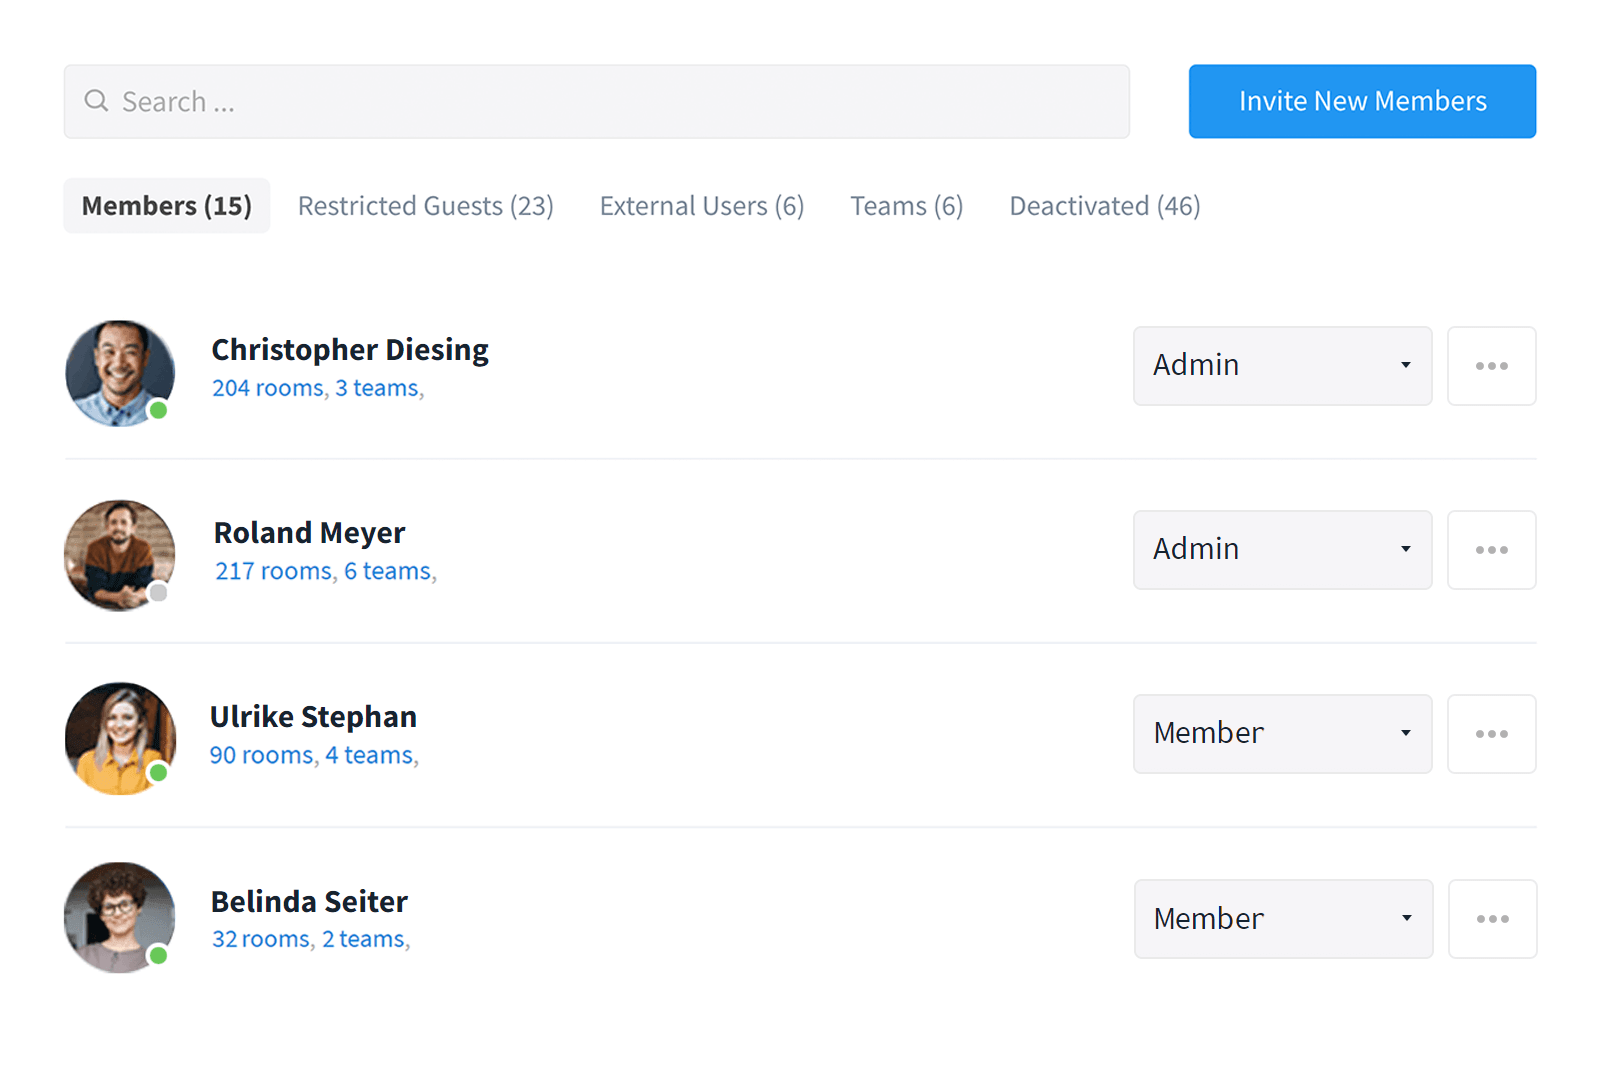Go to the Teams (6) tab
Image resolution: width=1600 pixels, height=1068 pixels.
(907, 206)
